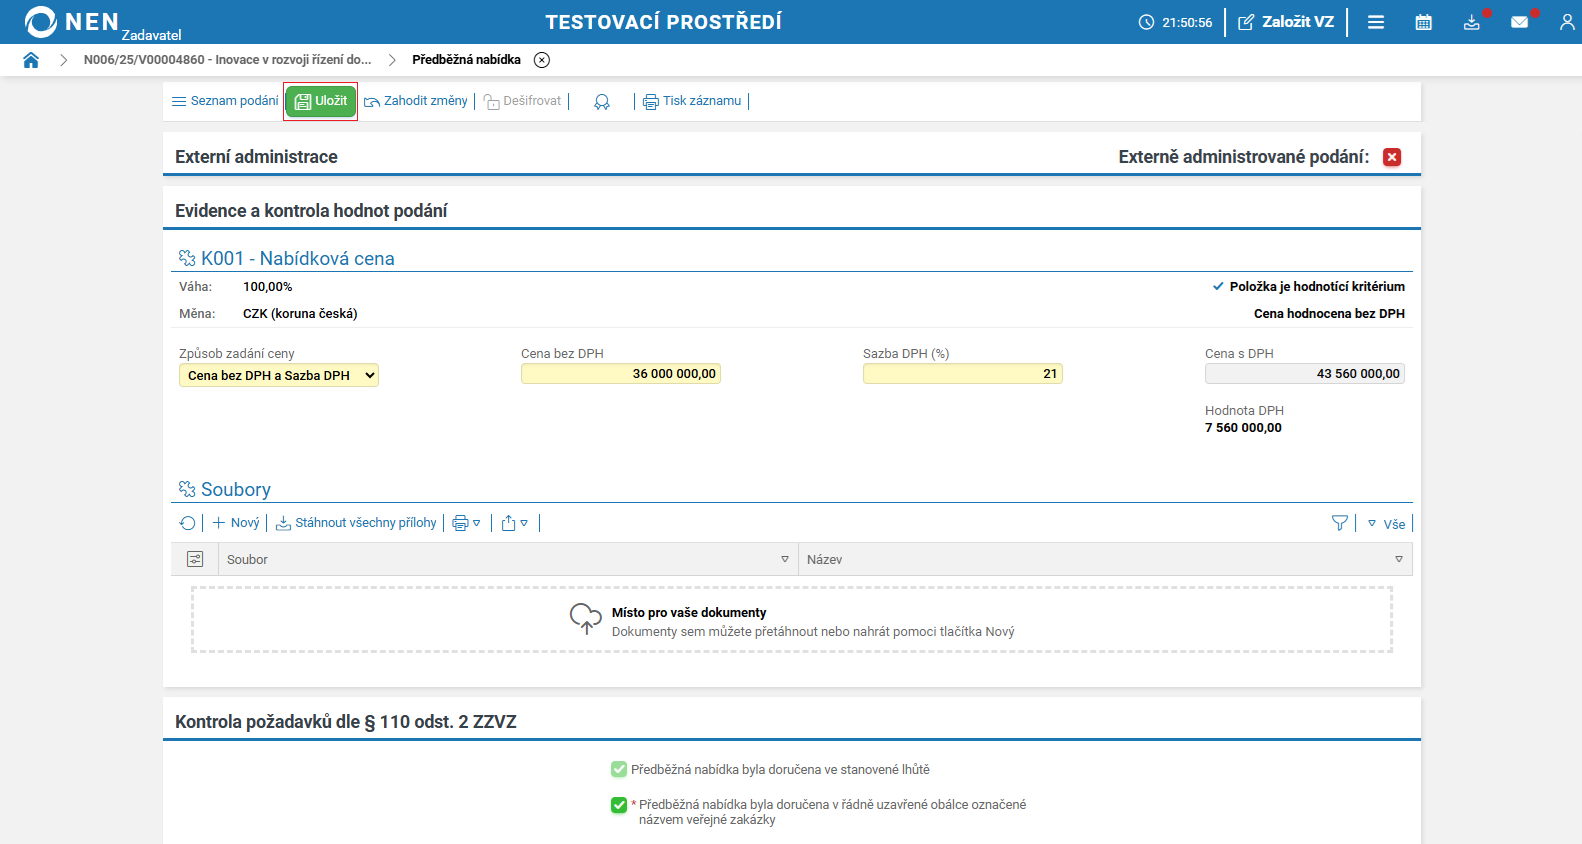Open the downloads icon in header
Image resolution: width=1582 pixels, height=844 pixels.
click(1471, 22)
